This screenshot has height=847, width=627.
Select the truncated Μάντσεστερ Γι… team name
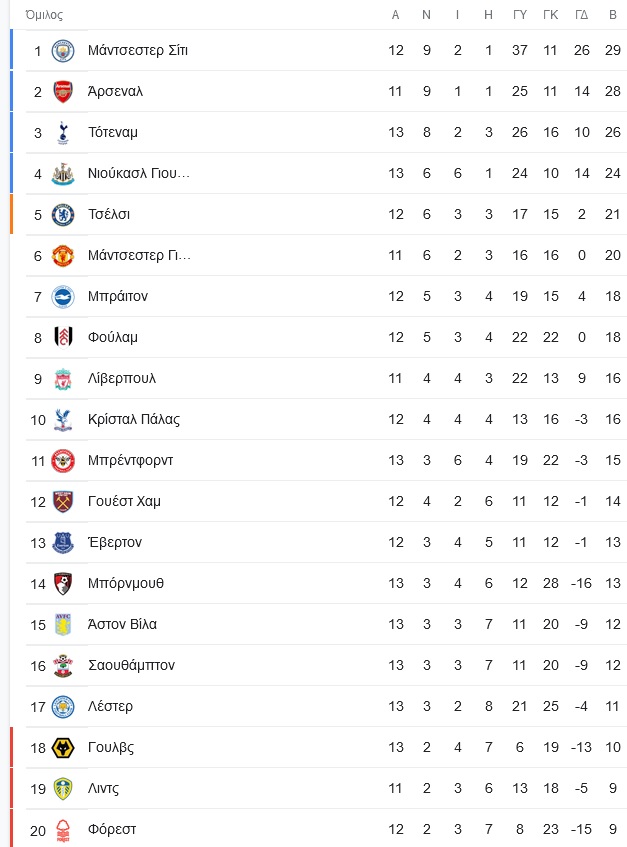coord(139,256)
